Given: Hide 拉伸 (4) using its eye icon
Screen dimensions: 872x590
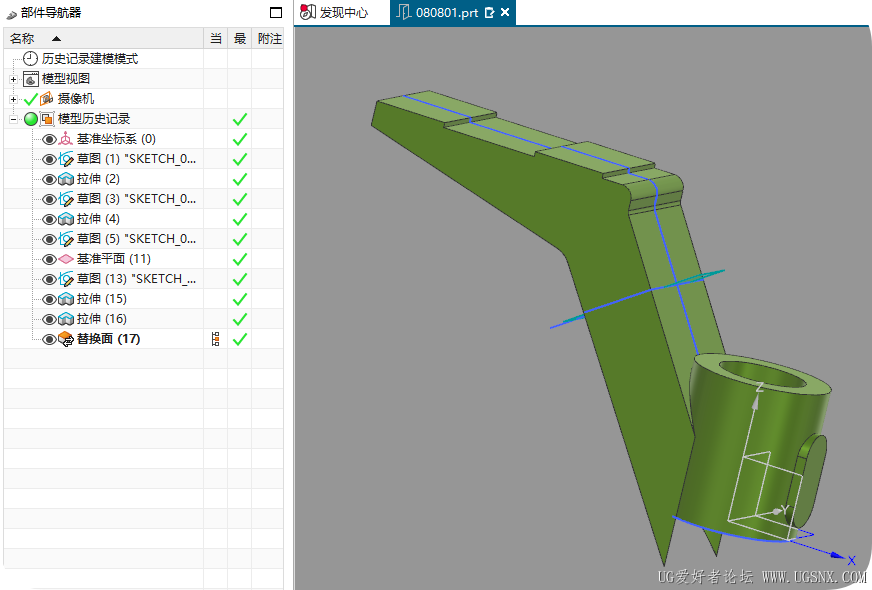Looking at the screenshot, I should [x=49, y=219].
